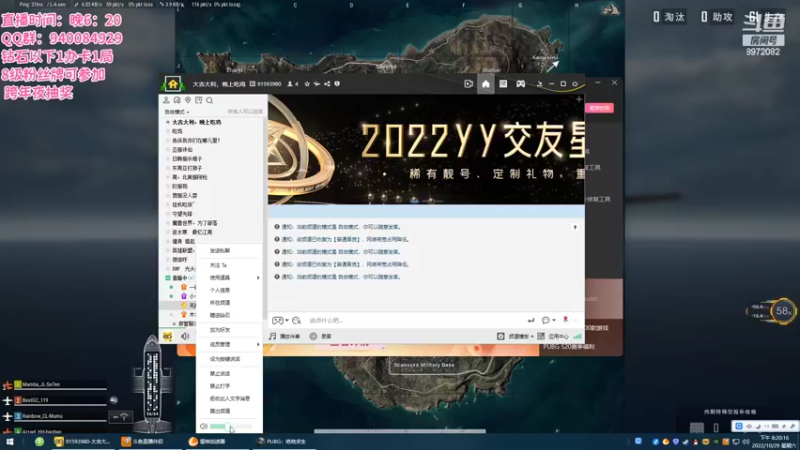
Task: Open the game controller icon in YY header
Action: 520,84
